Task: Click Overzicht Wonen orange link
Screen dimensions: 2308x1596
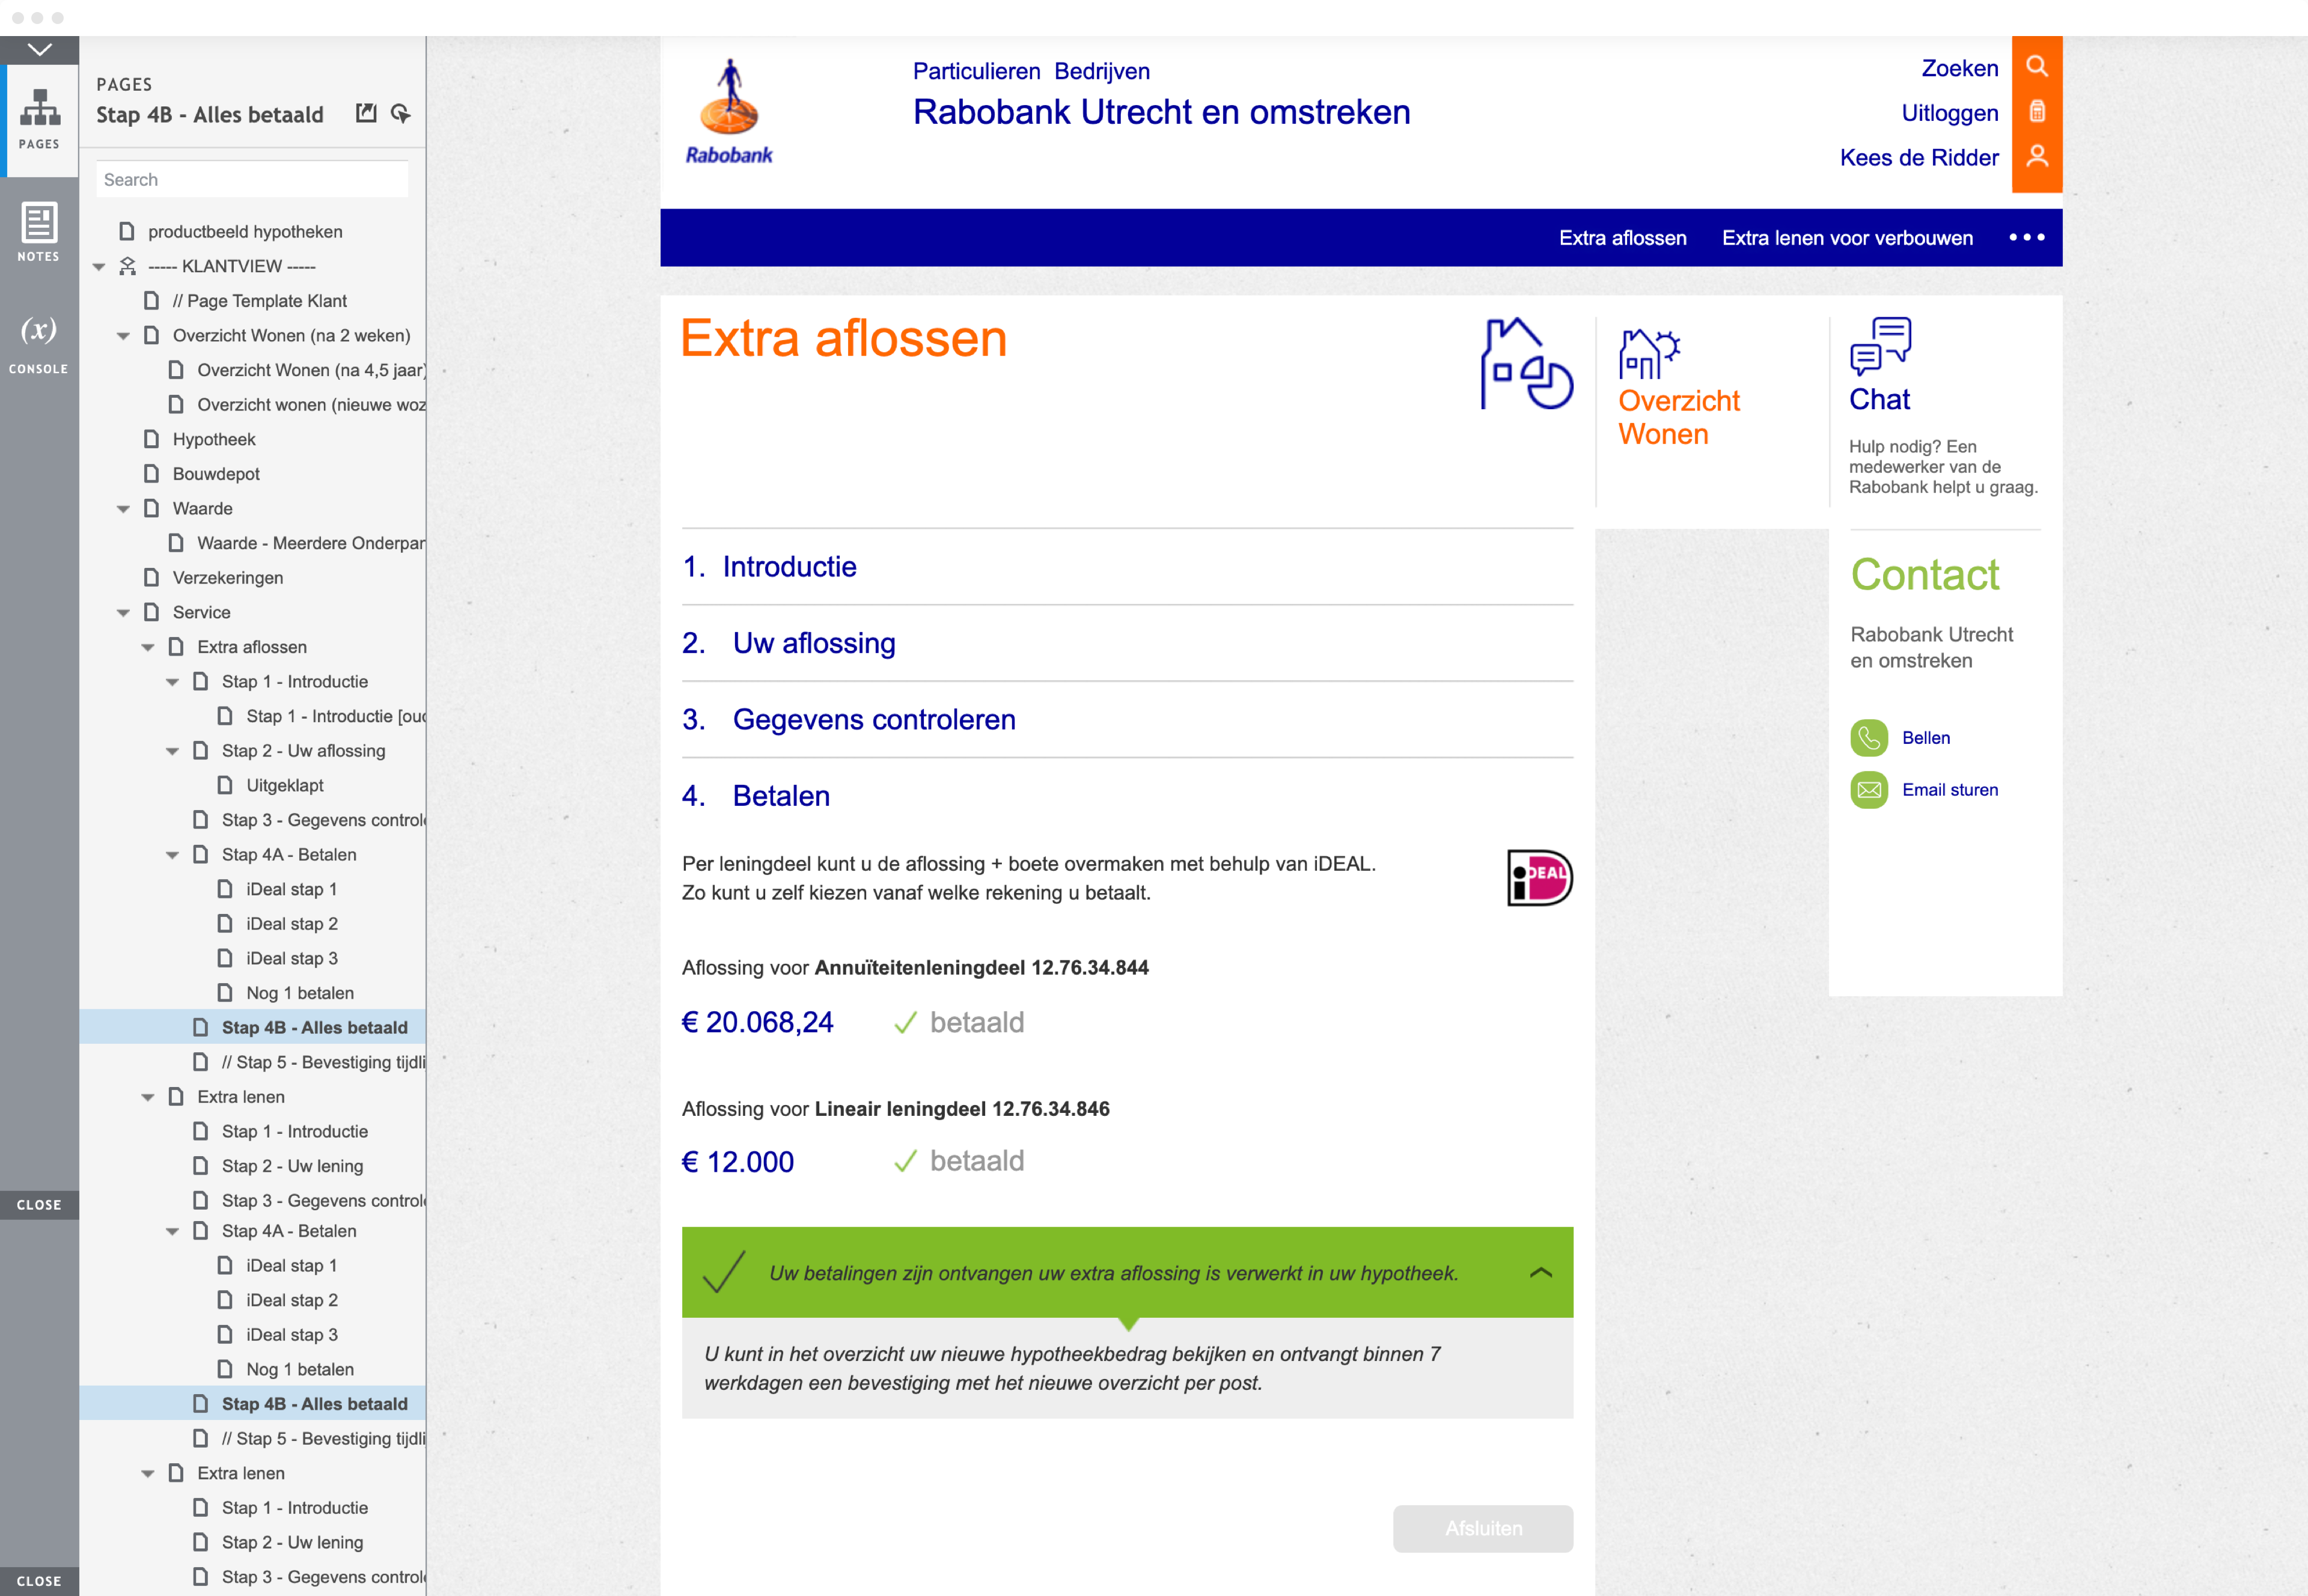Action: pyautogui.click(x=1679, y=417)
